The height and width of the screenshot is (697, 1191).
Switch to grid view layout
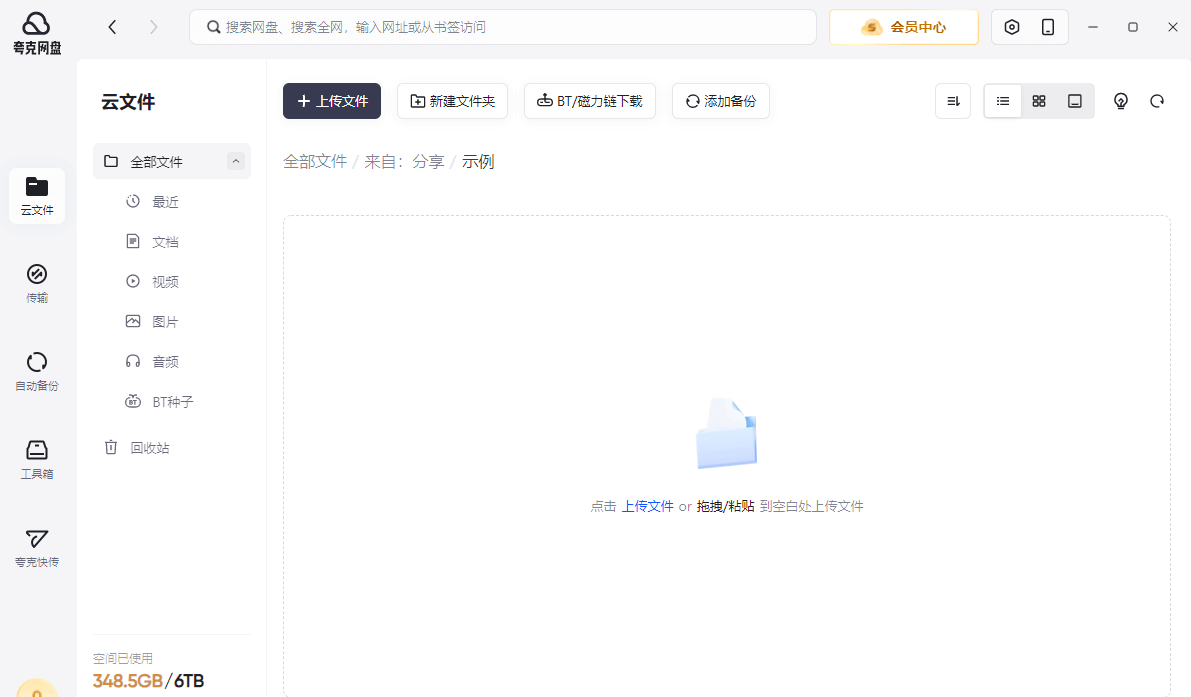pos(1038,100)
